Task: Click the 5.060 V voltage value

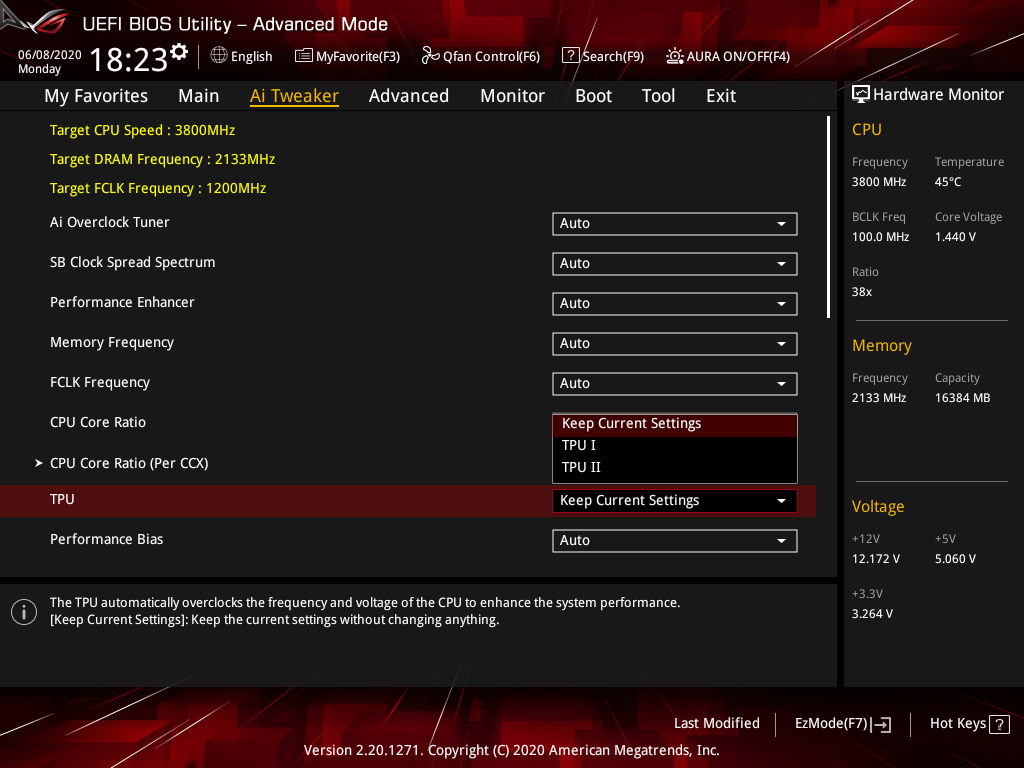Action: point(955,559)
